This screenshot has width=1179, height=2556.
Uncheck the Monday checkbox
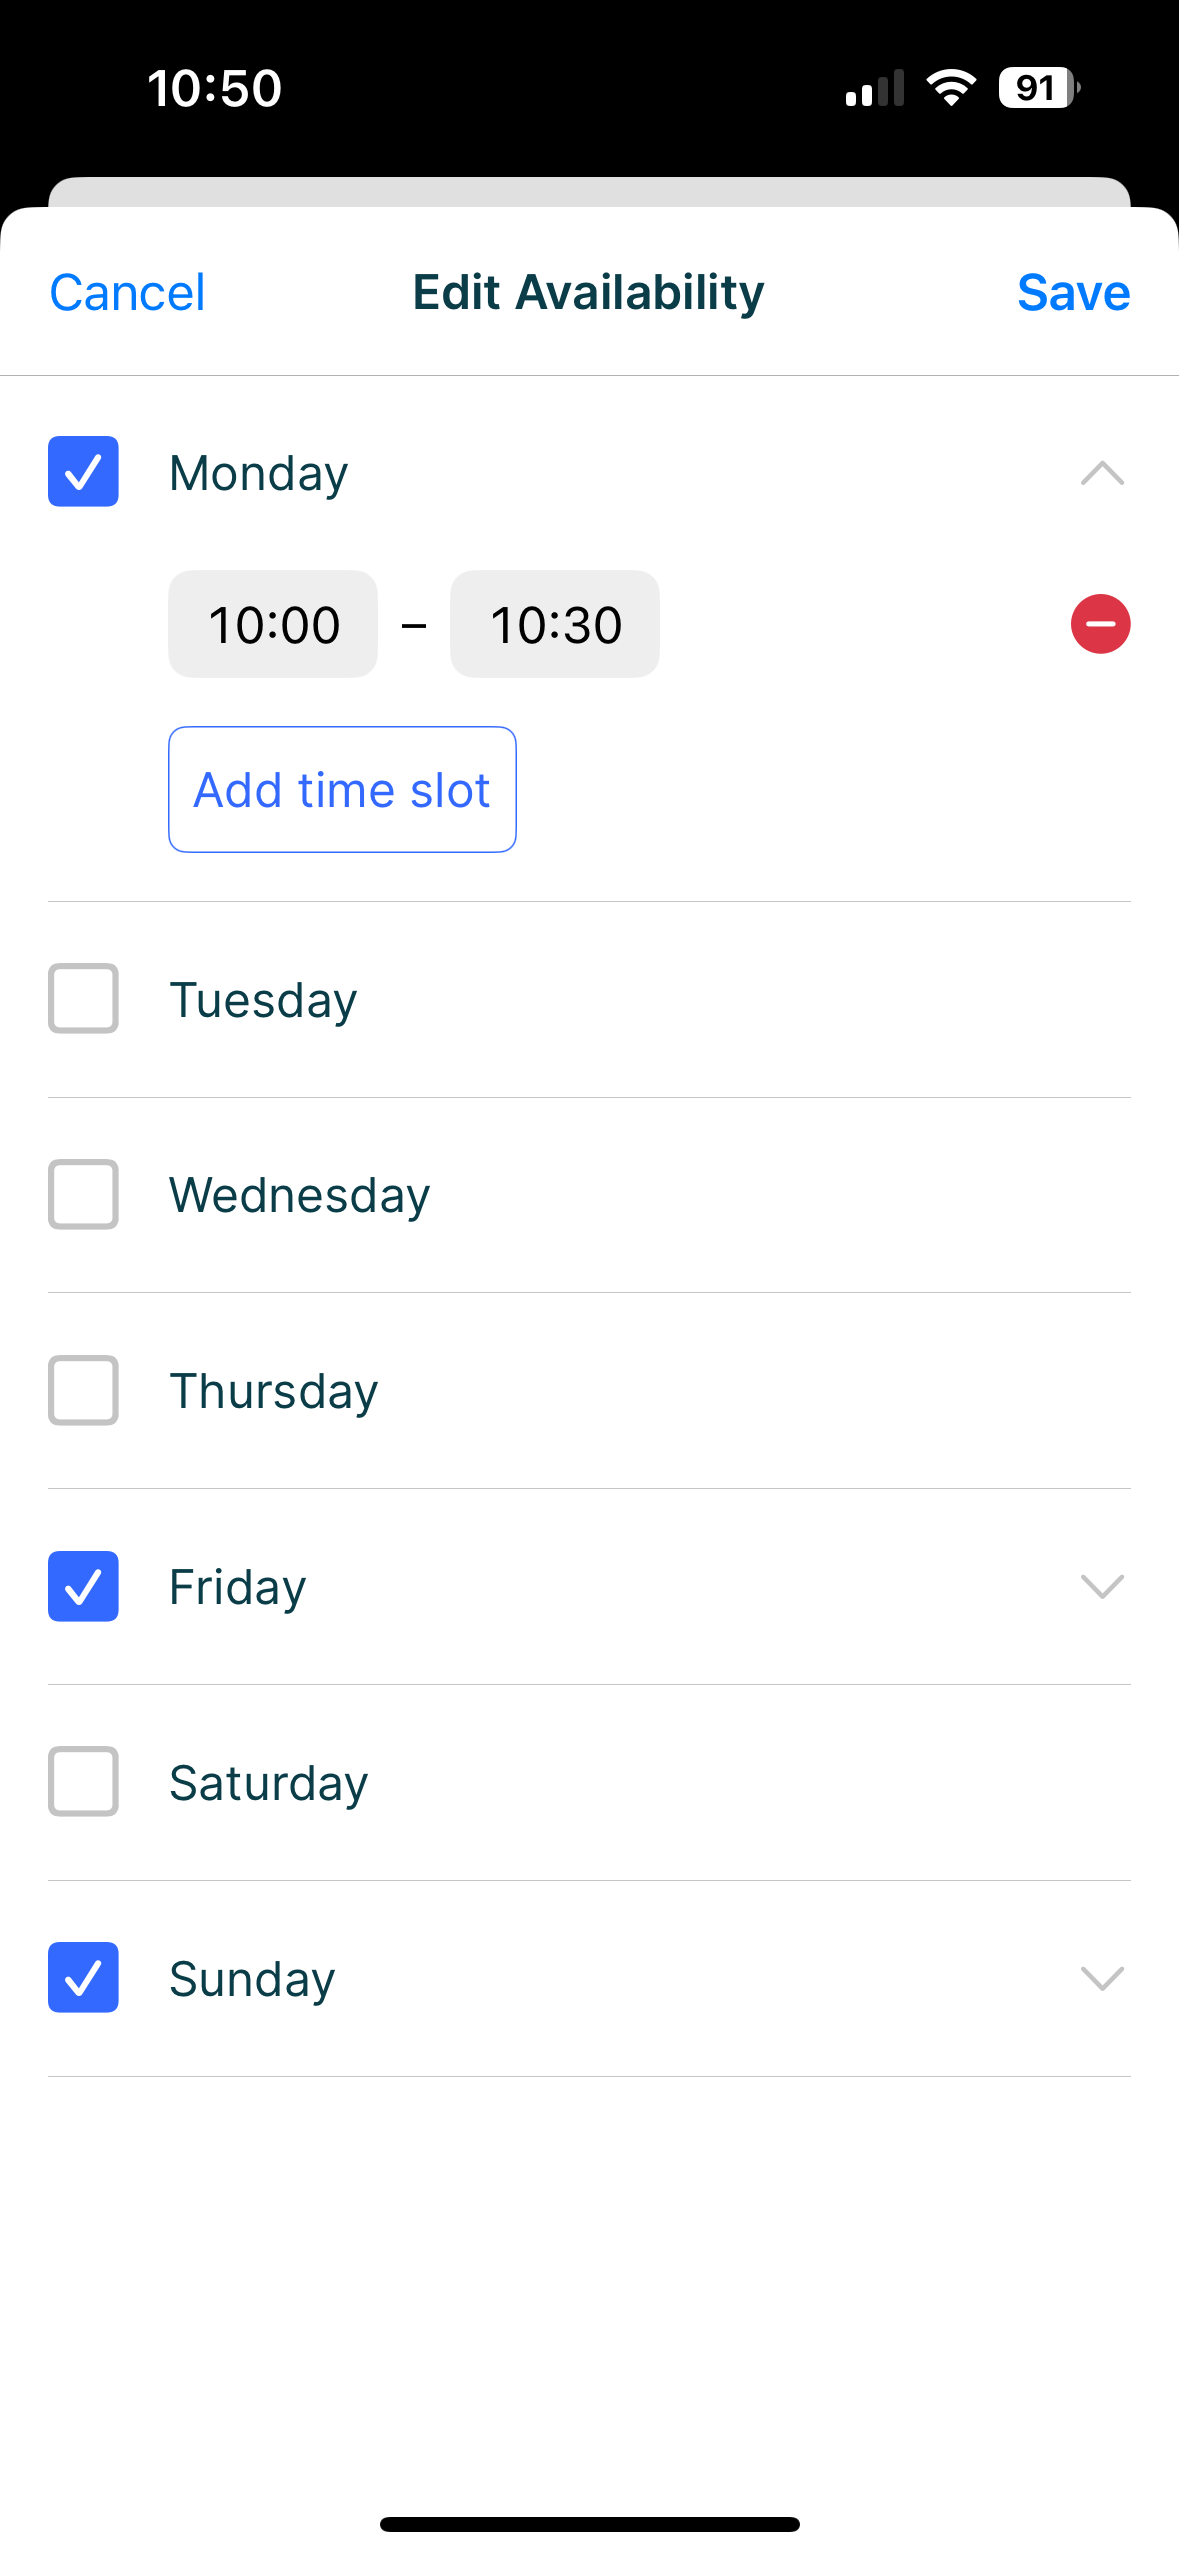pyautogui.click(x=83, y=471)
